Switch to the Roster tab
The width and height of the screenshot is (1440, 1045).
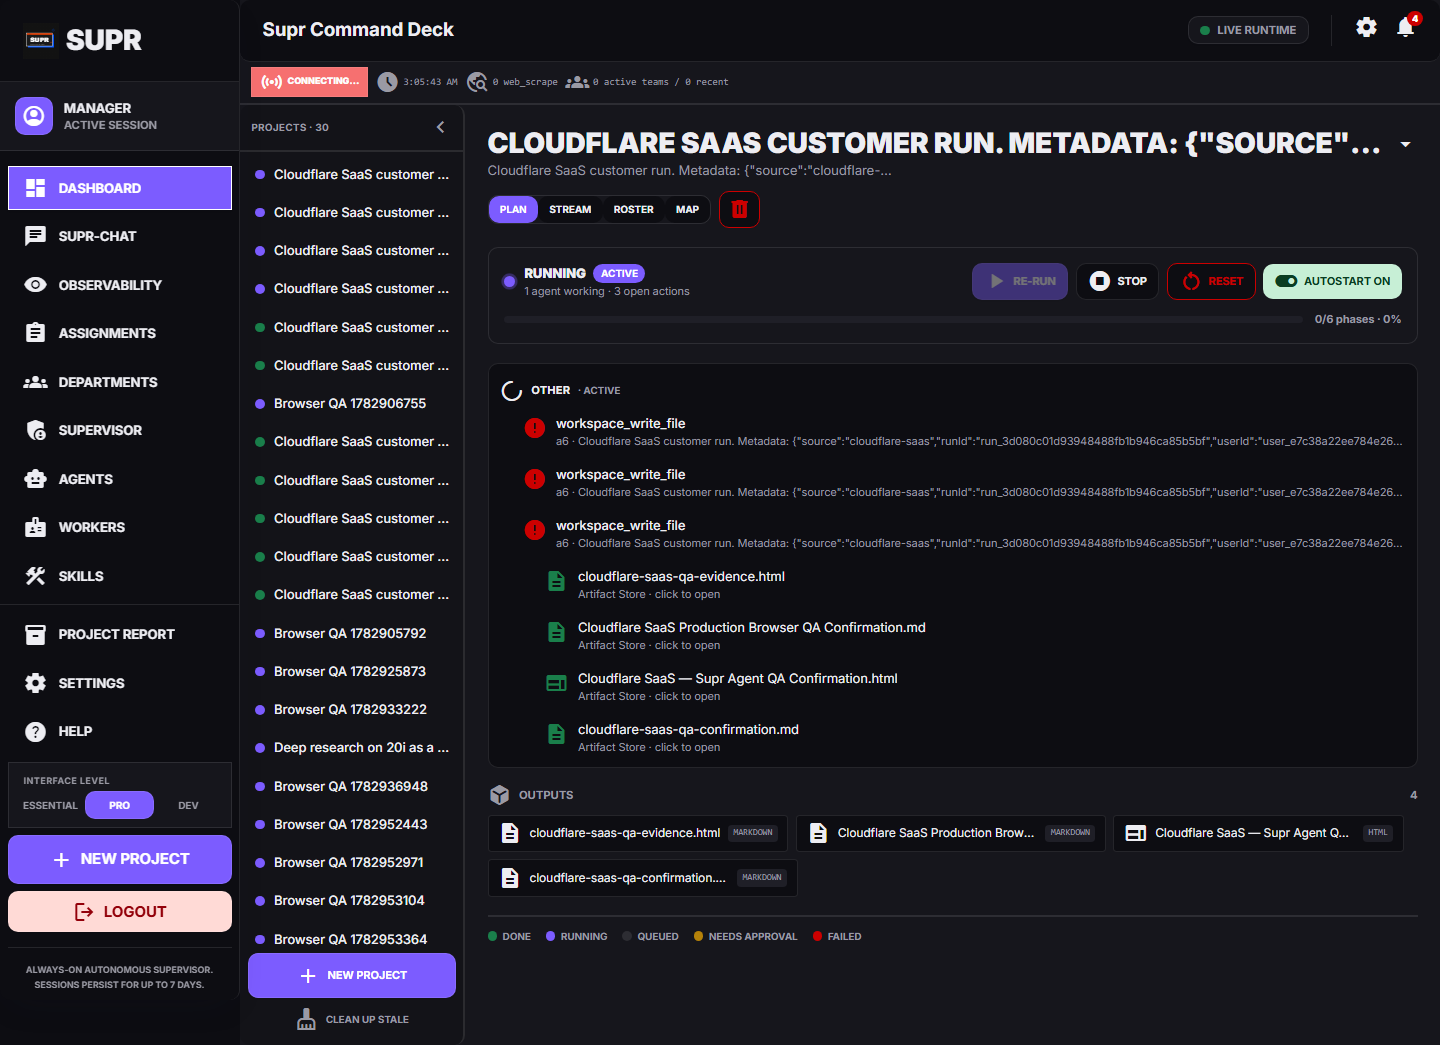pyautogui.click(x=633, y=209)
